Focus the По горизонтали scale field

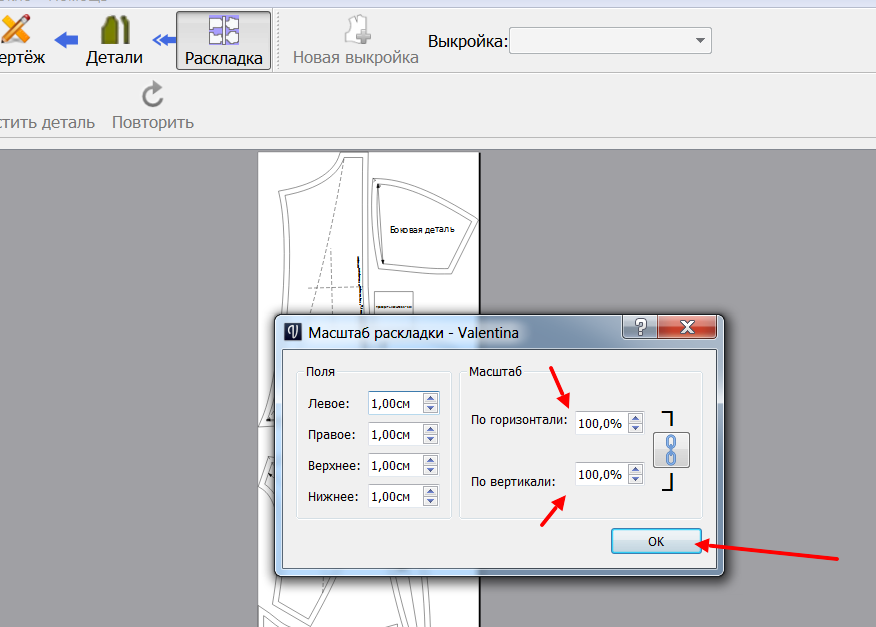click(x=599, y=422)
